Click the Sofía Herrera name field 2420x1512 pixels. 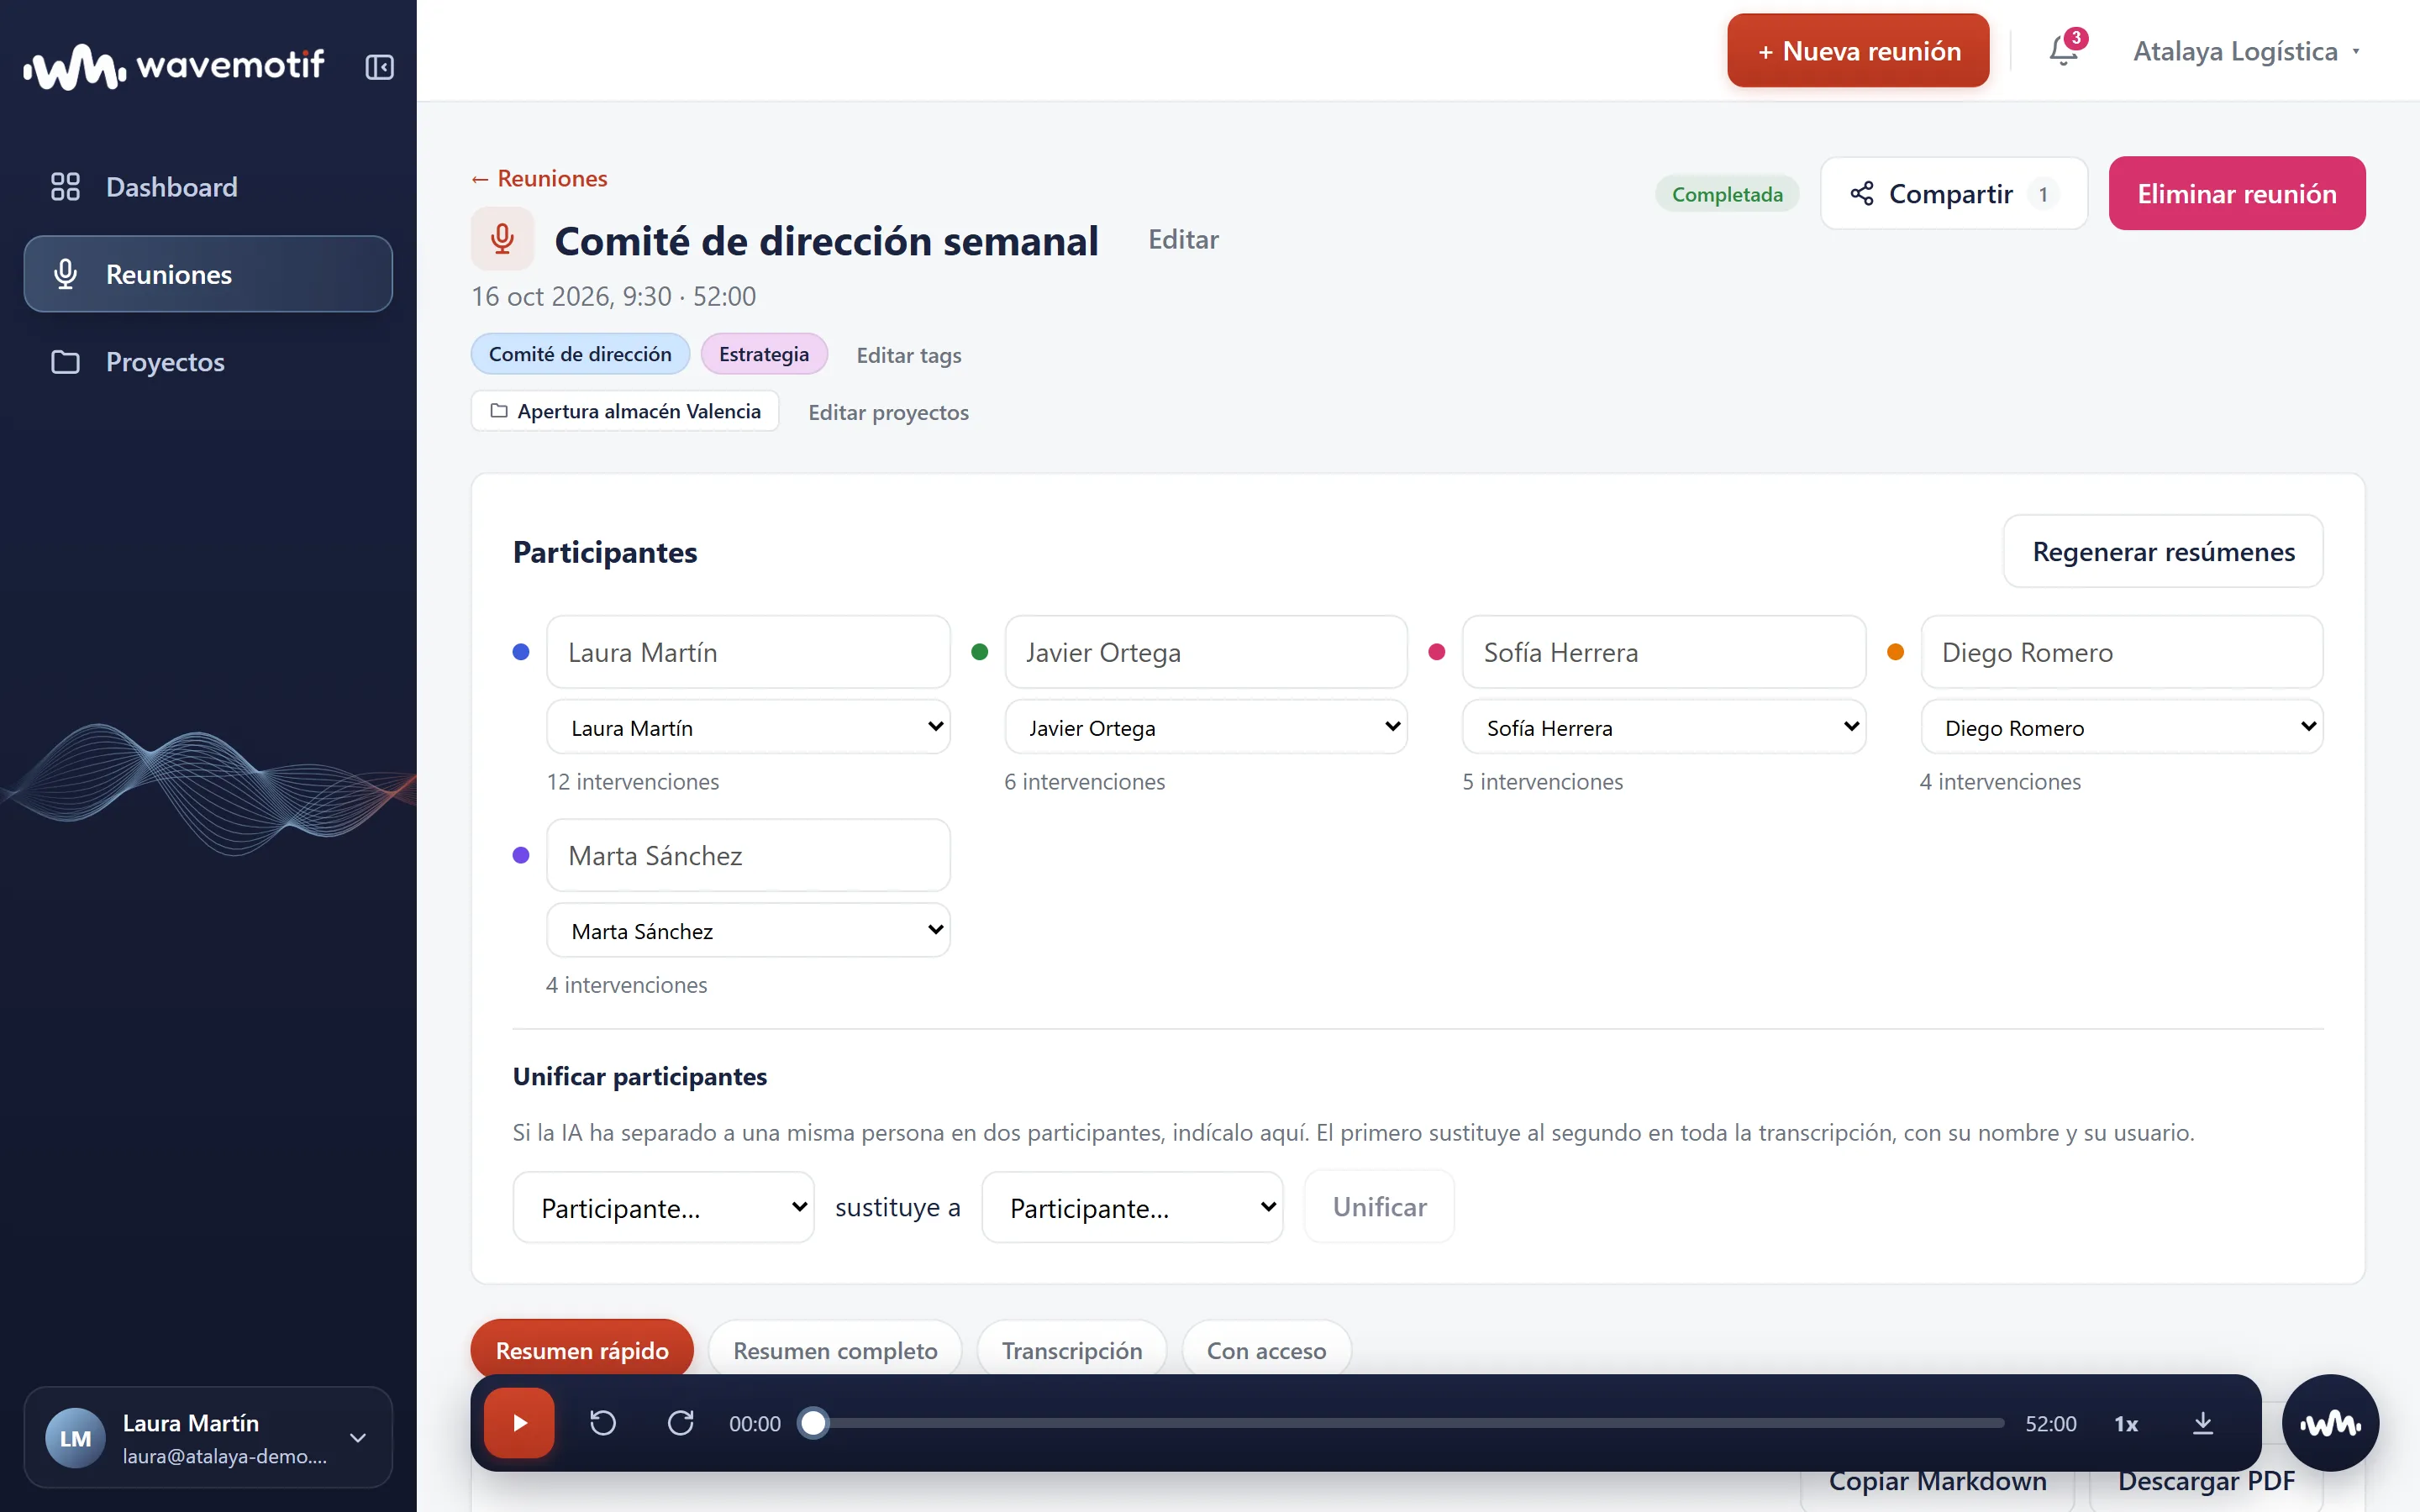[x=1664, y=652]
